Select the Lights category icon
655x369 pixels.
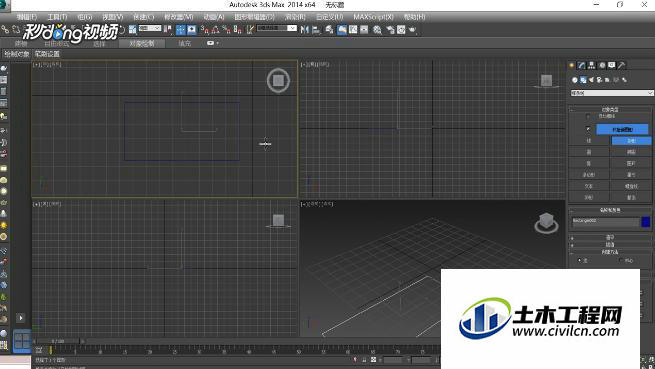point(591,79)
